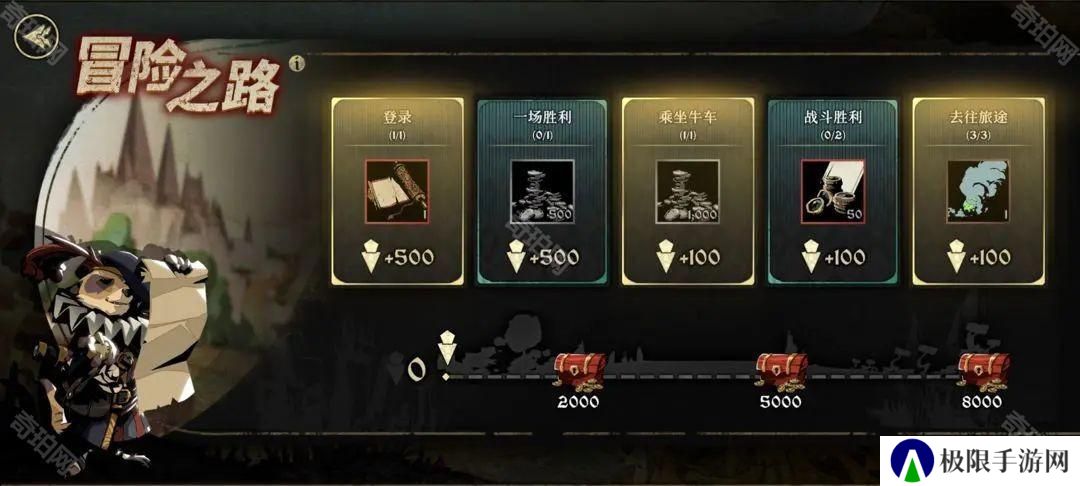Select the 去往旅途 quest card title
Image resolution: width=1080 pixels, height=486 pixels.
point(978,118)
